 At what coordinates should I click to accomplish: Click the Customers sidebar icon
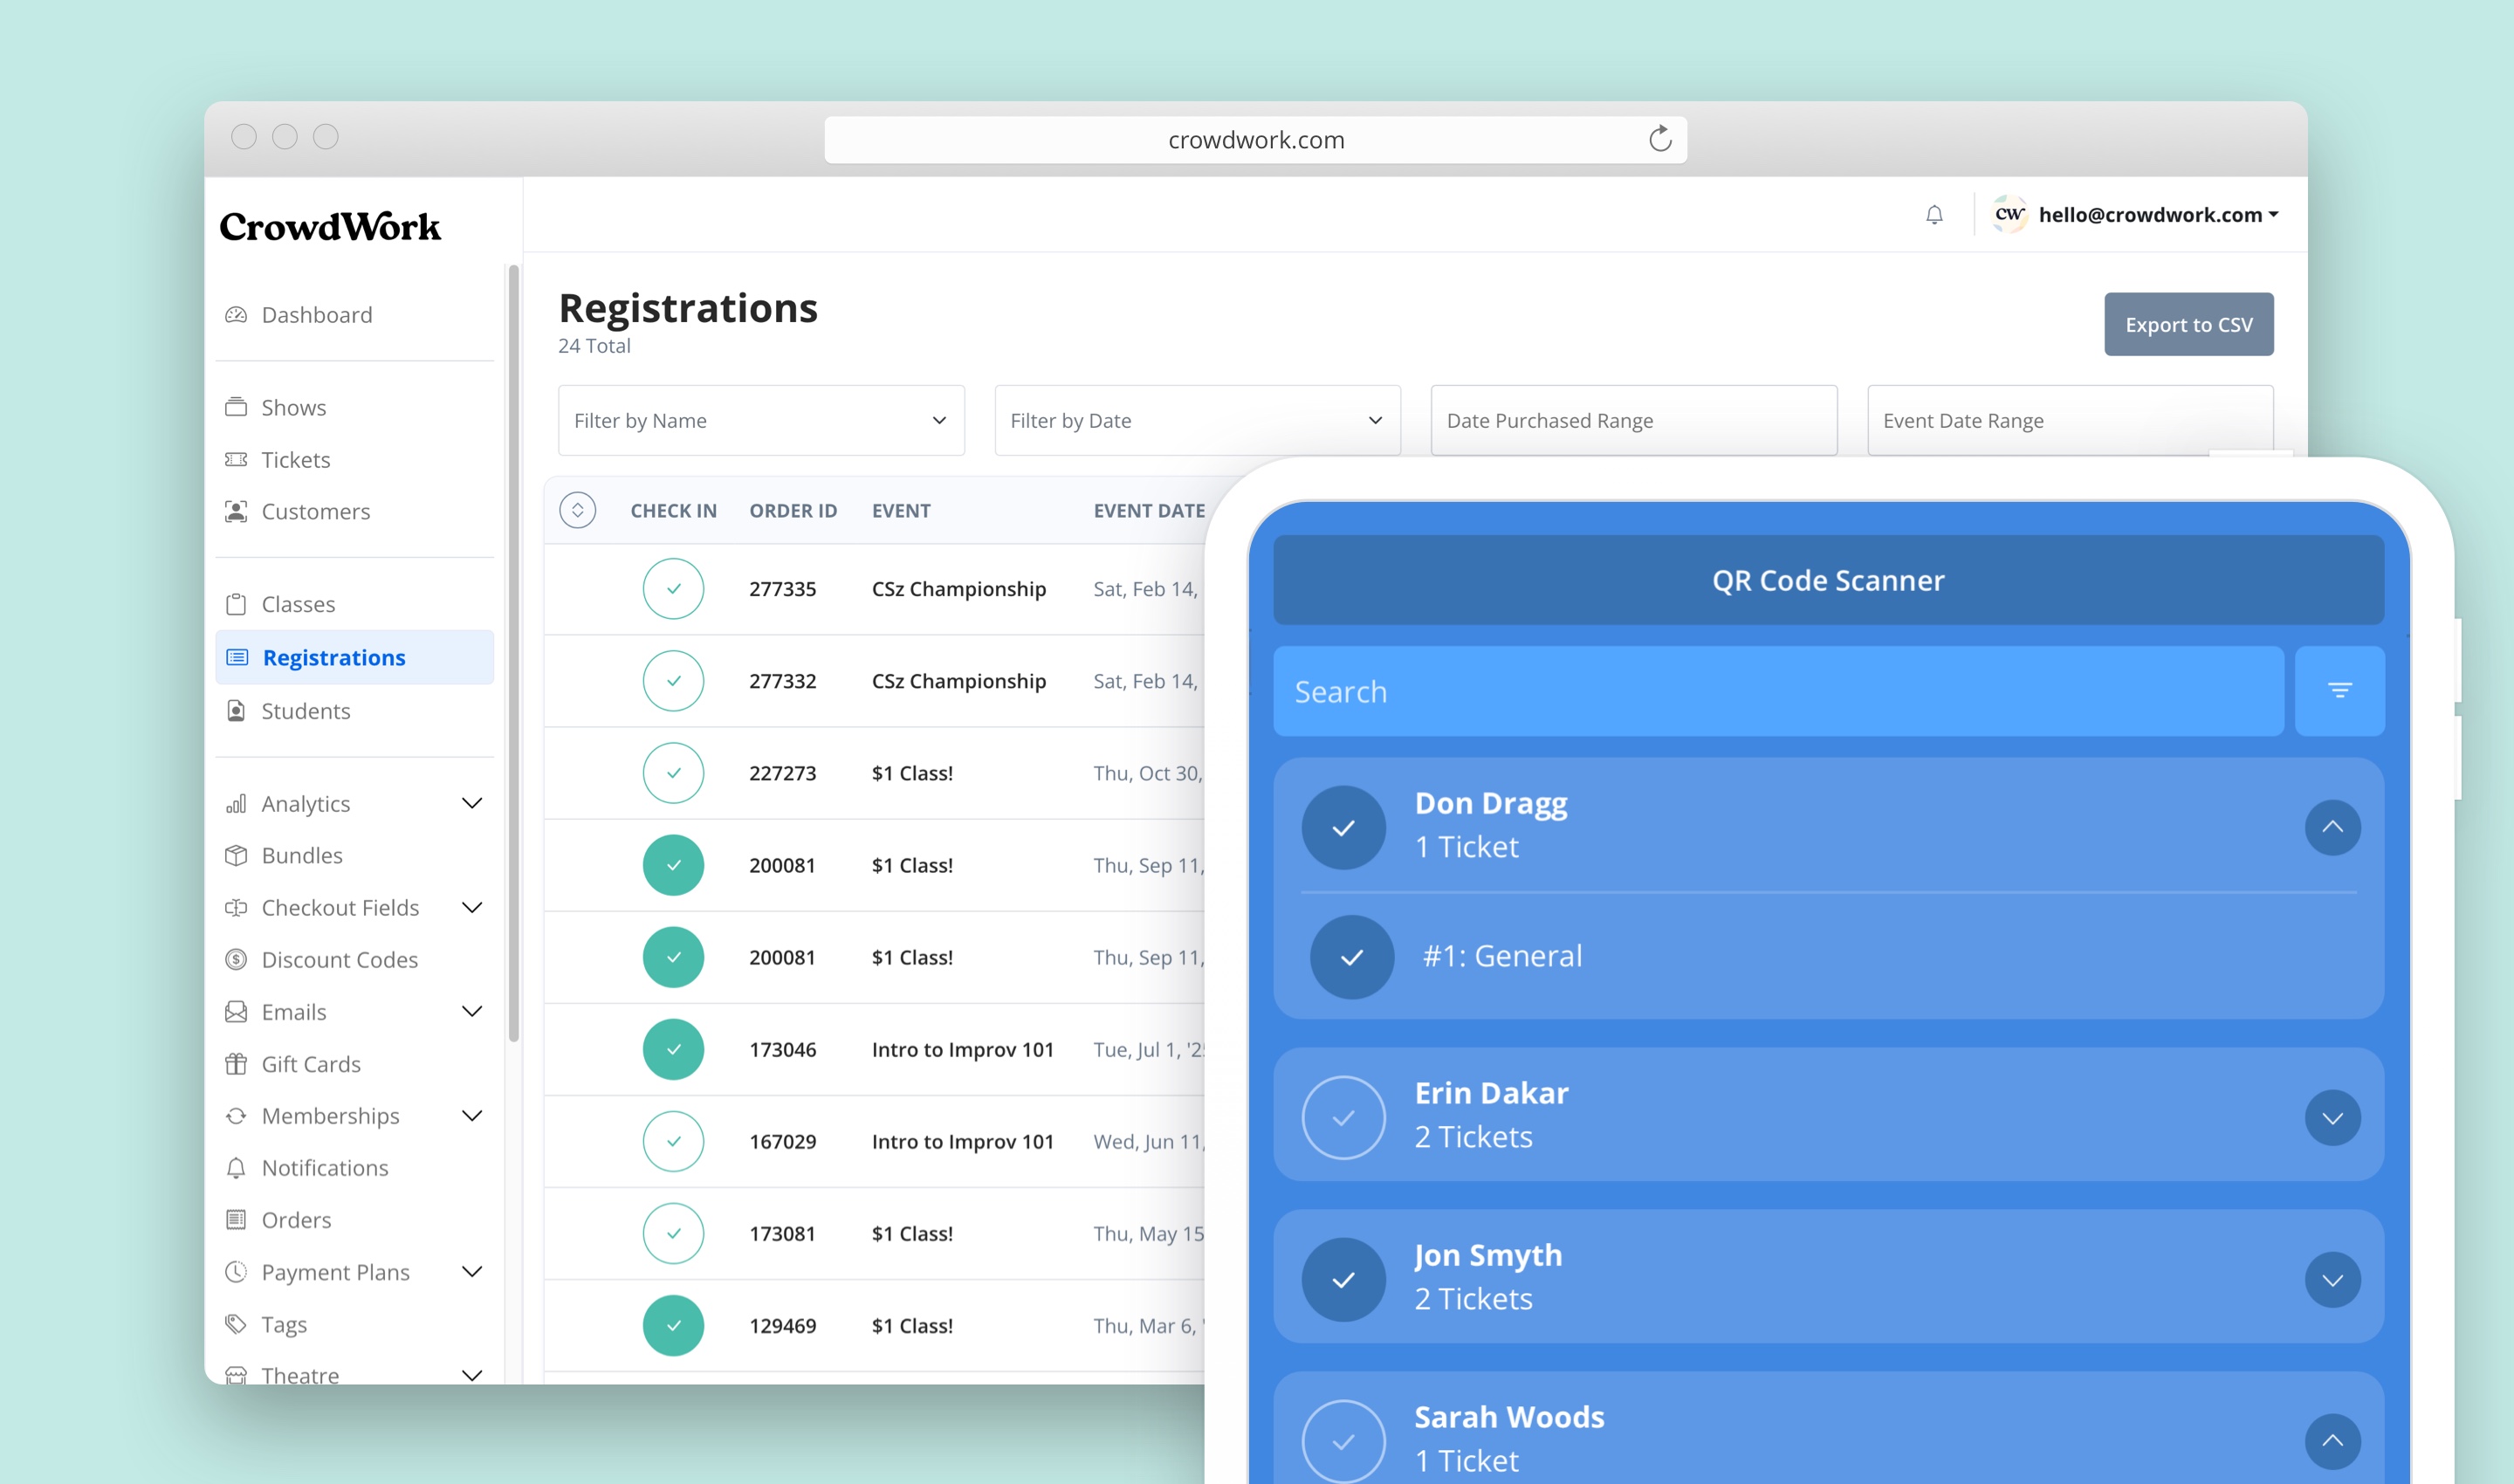coord(236,511)
